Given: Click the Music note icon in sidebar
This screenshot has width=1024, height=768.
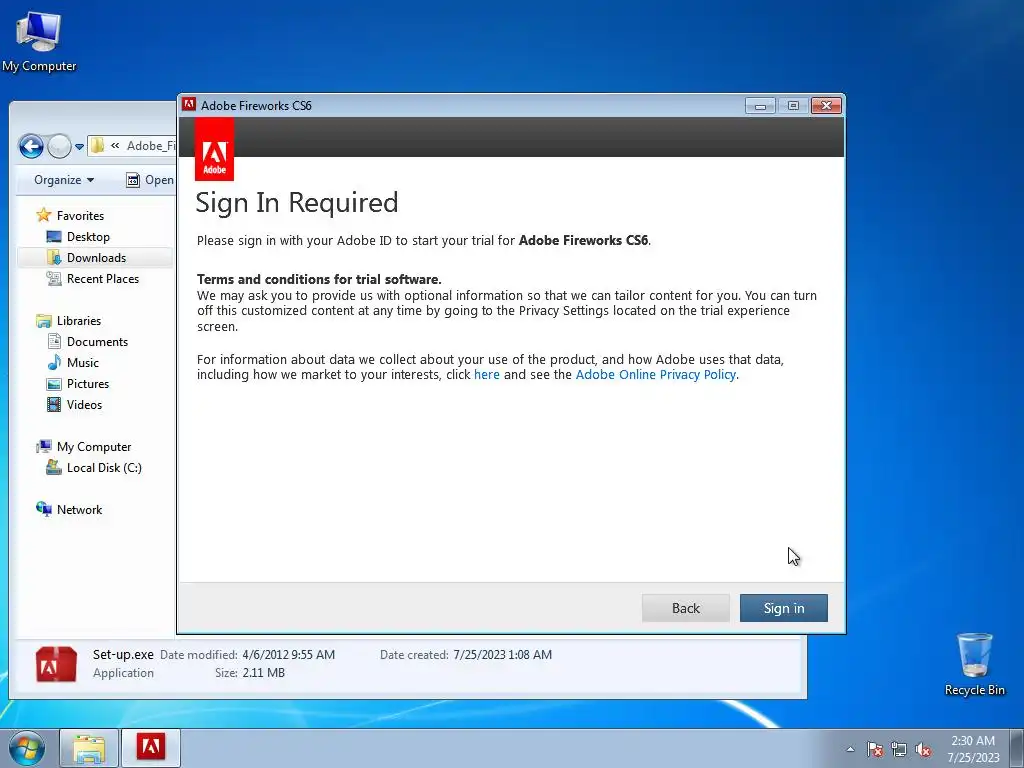Looking at the screenshot, I should coord(54,362).
